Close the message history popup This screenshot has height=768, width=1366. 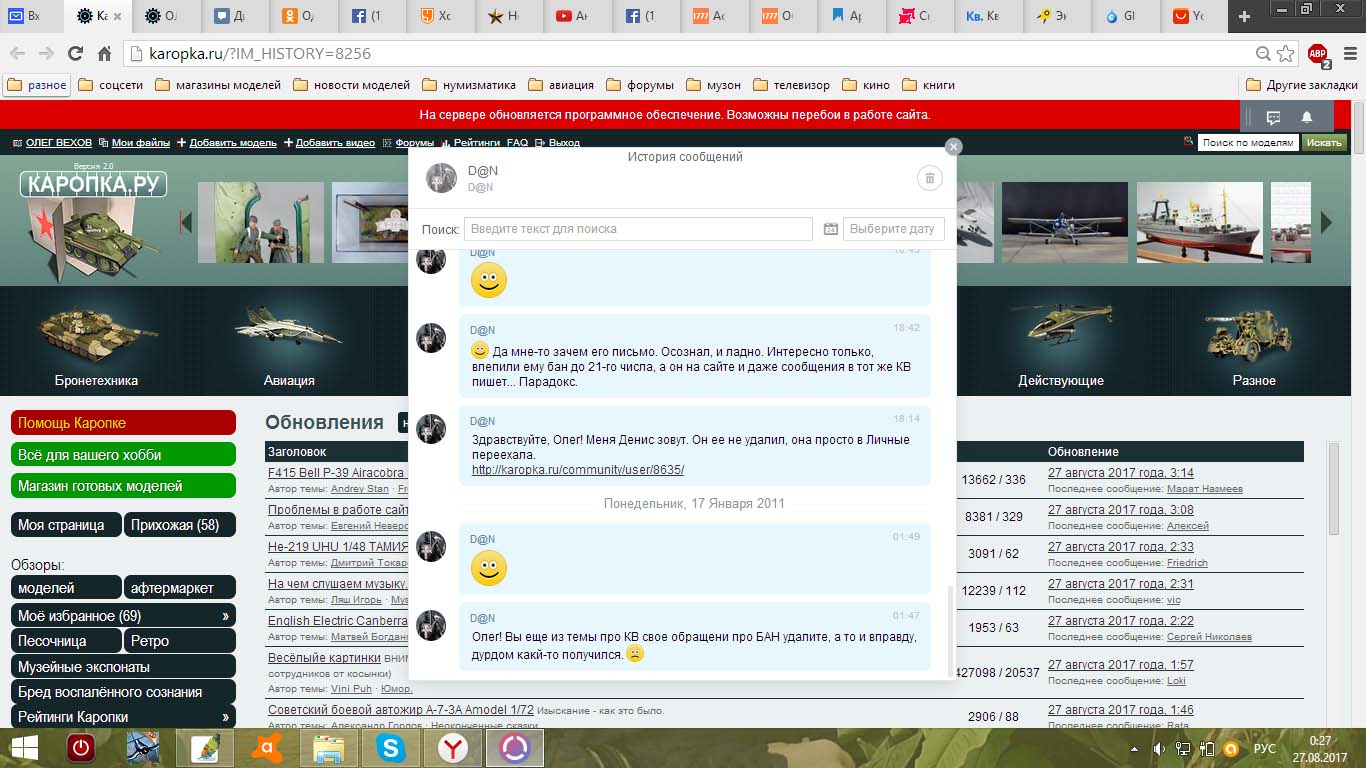point(953,146)
